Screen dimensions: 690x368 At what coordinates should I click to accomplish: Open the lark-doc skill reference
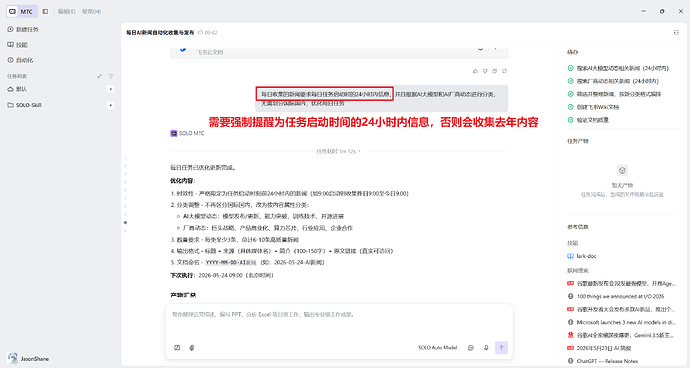pos(582,256)
